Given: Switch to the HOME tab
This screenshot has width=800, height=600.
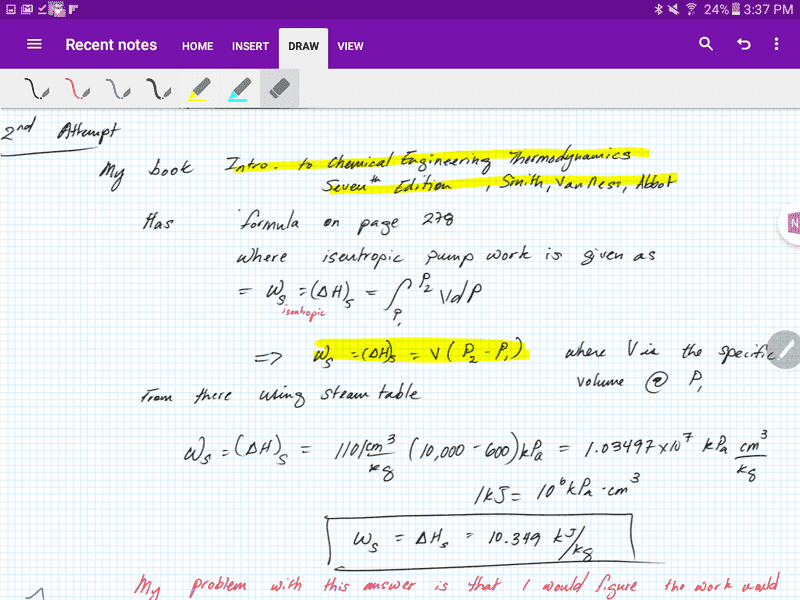Looking at the screenshot, I should click(x=197, y=46).
